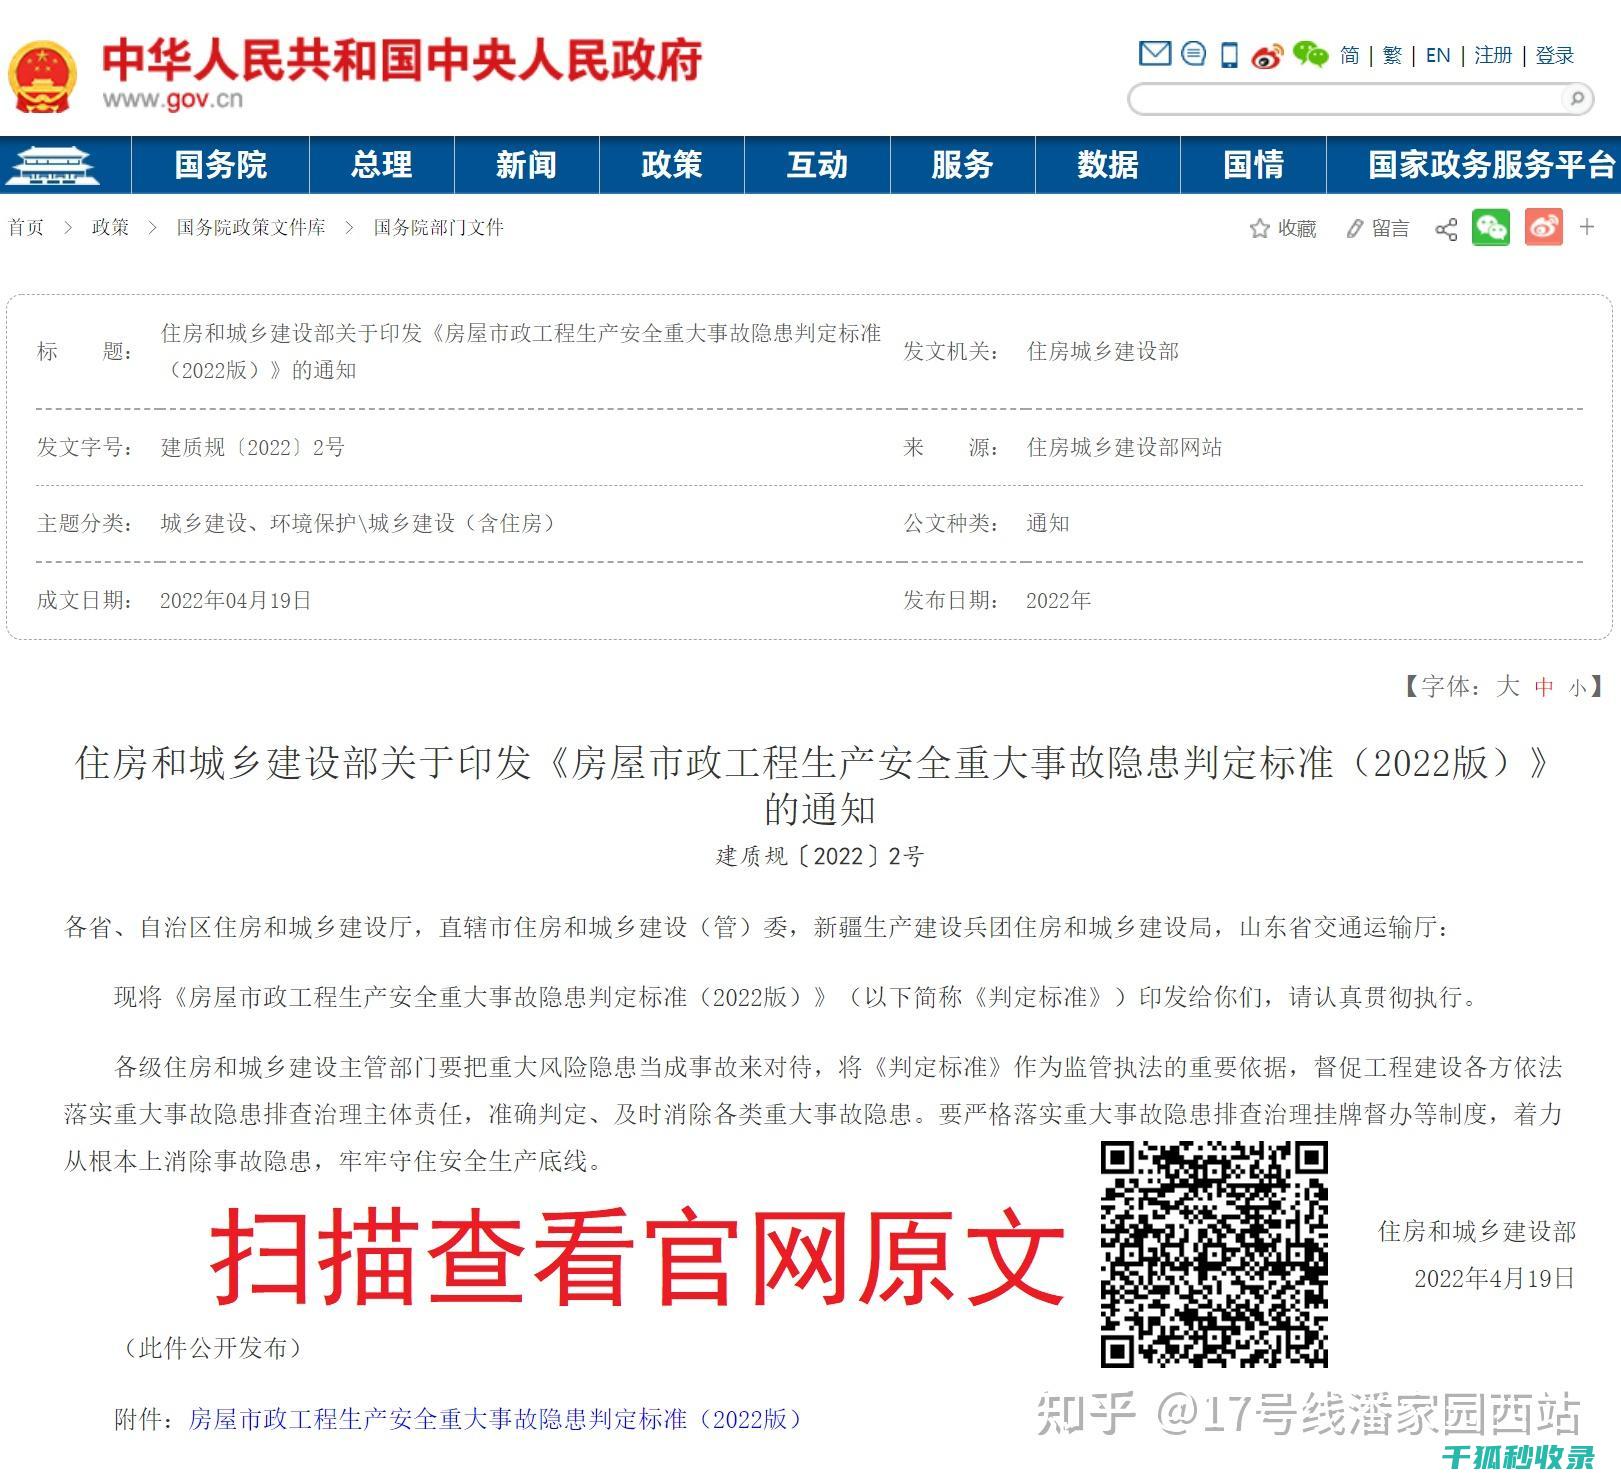Image resolution: width=1621 pixels, height=1479 pixels.
Task: Switch to English EN version
Action: (x=1438, y=55)
